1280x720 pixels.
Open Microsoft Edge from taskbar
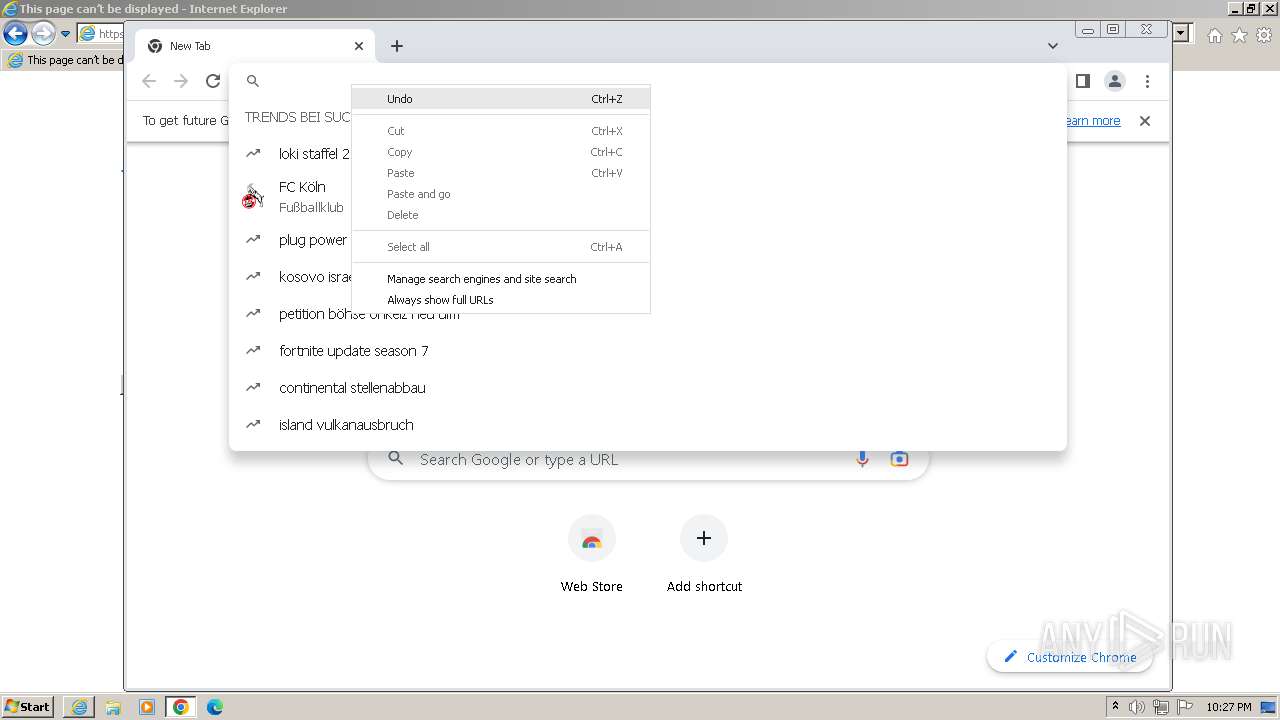click(x=215, y=707)
